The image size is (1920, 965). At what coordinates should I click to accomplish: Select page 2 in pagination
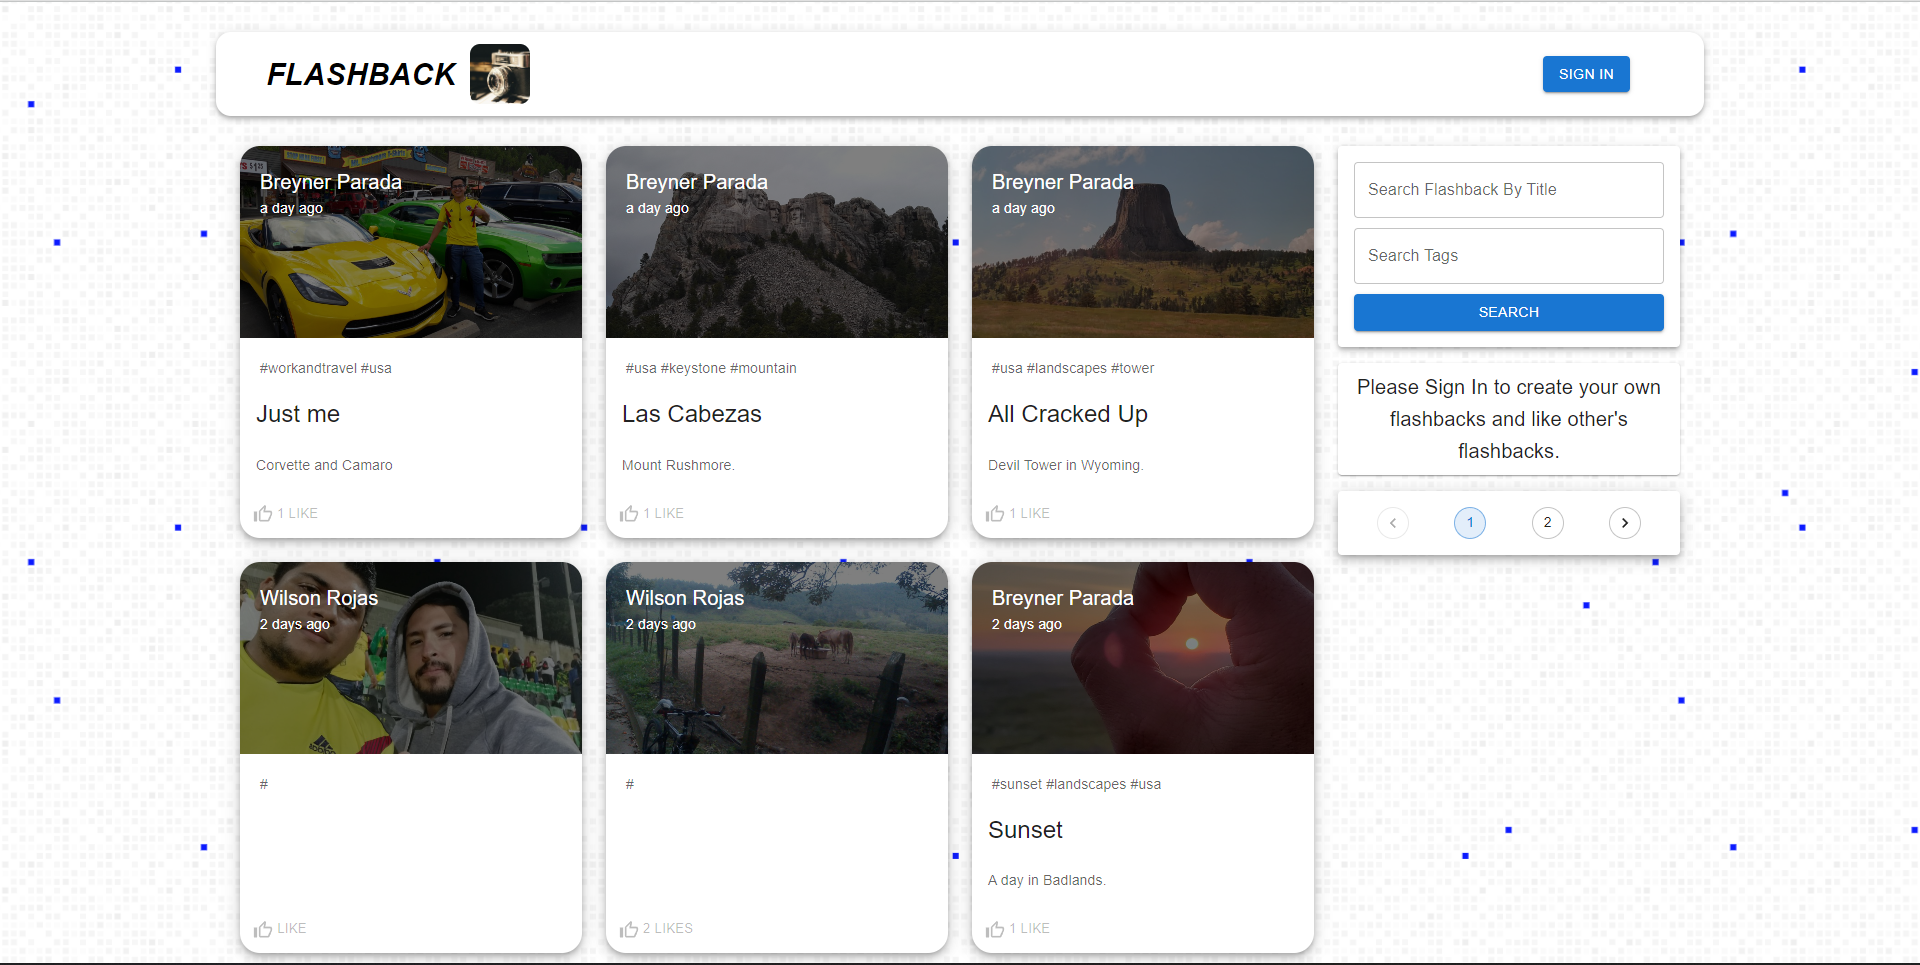[1548, 523]
